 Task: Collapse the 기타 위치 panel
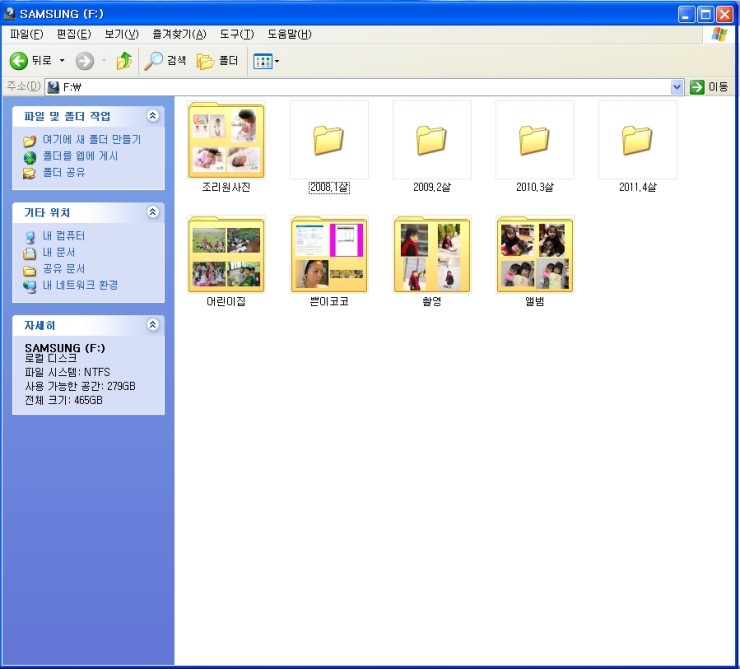point(152,213)
